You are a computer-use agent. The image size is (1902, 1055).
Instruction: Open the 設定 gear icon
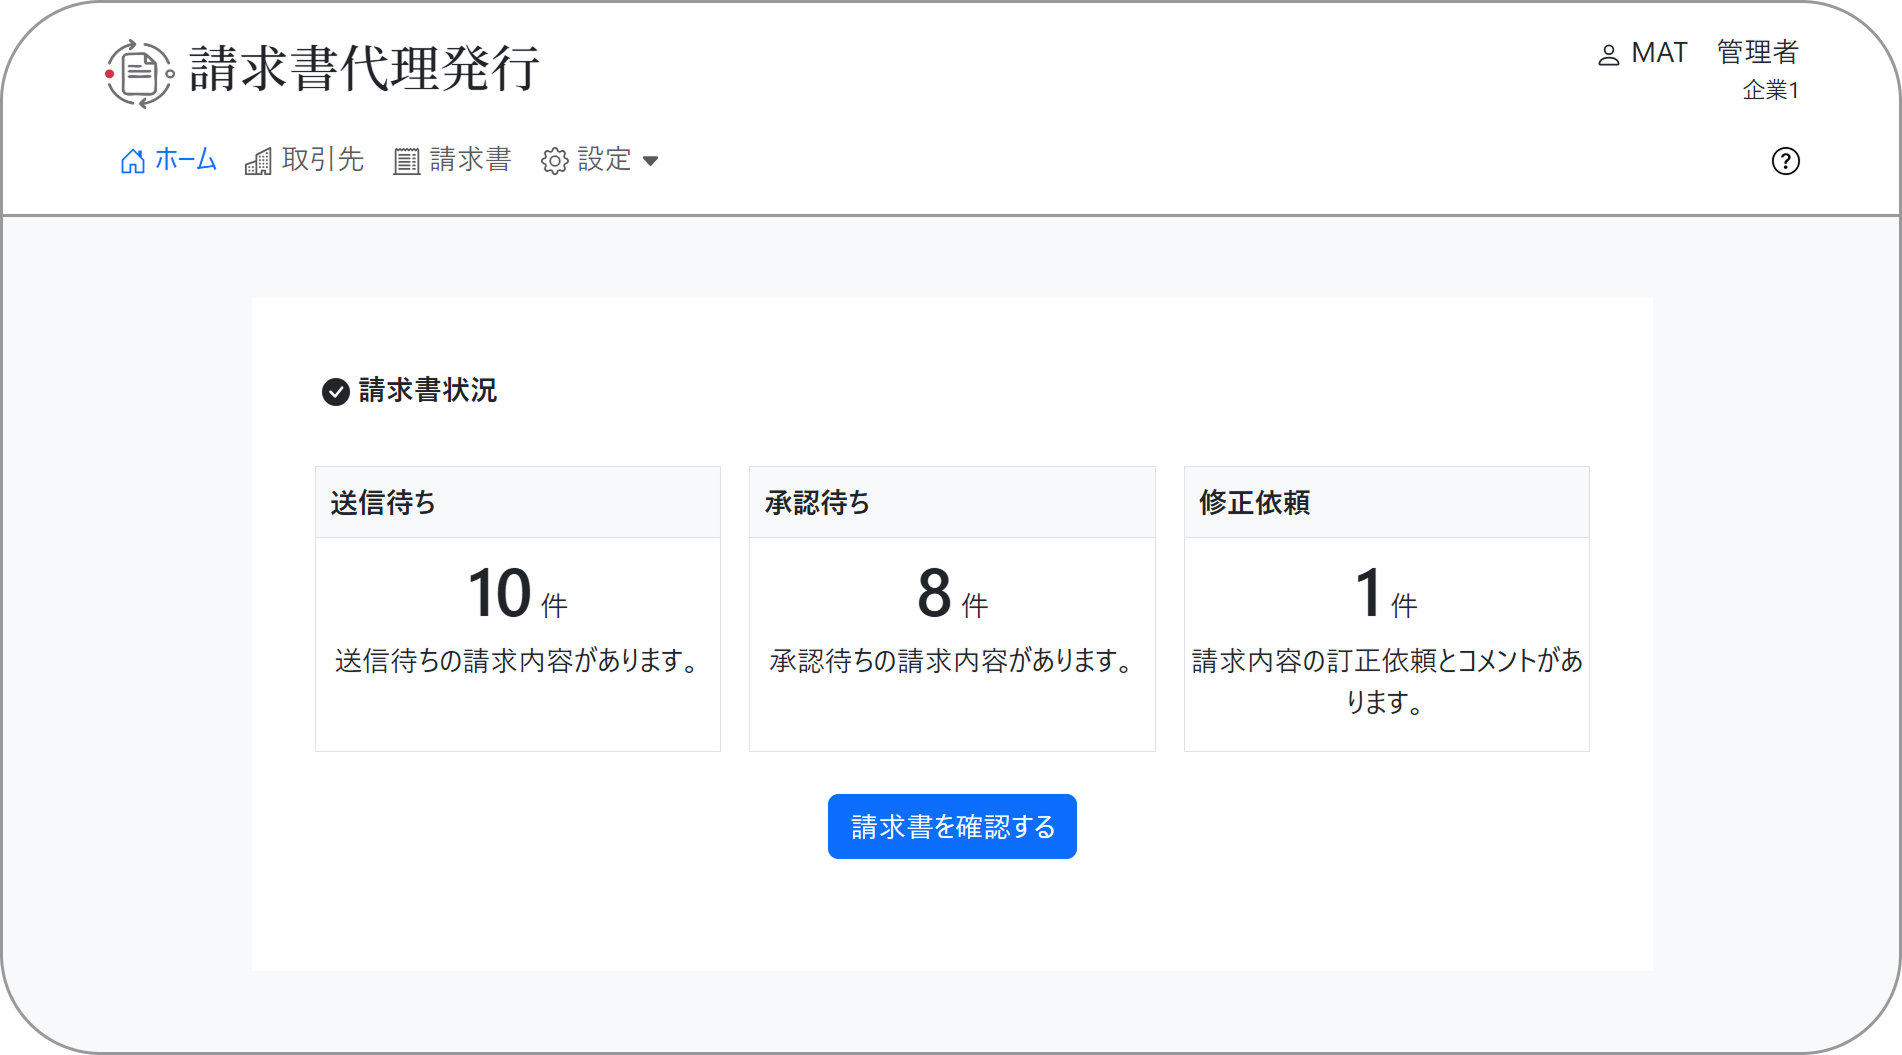tap(554, 160)
